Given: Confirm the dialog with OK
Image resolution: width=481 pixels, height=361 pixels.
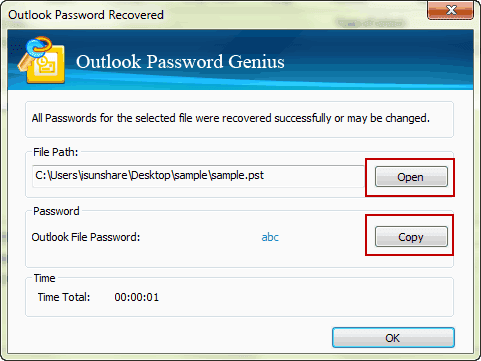Looking at the screenshot, I should (393, 338).
